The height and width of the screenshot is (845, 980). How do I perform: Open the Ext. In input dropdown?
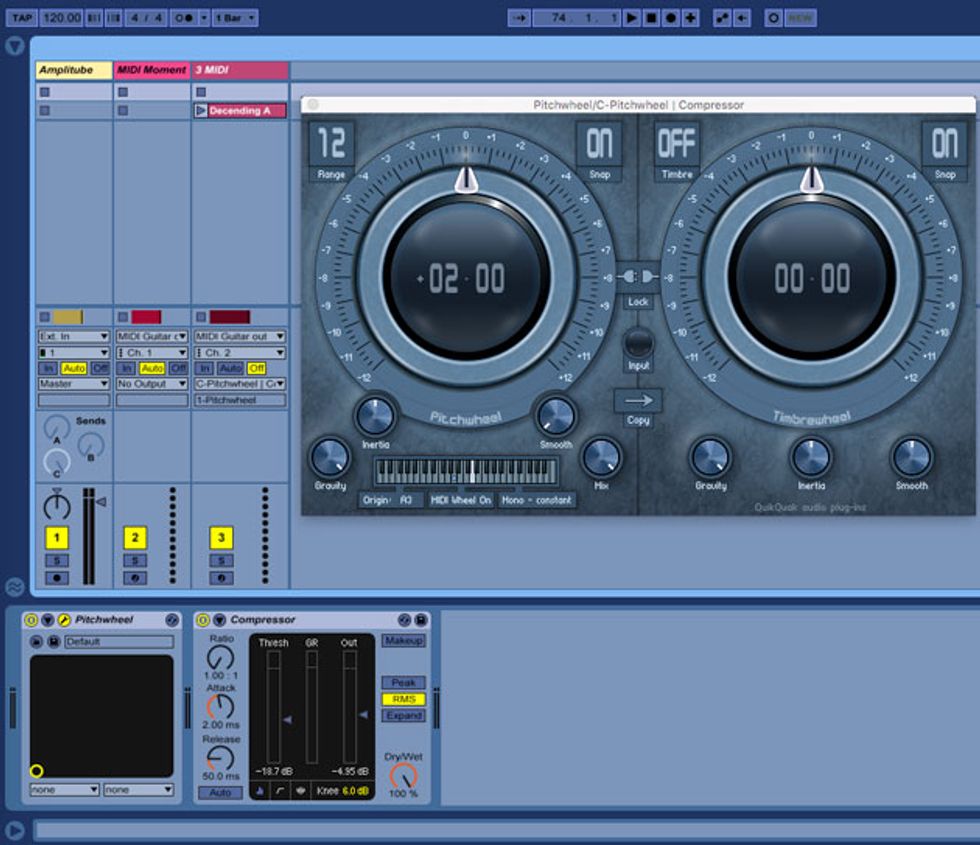74,337
